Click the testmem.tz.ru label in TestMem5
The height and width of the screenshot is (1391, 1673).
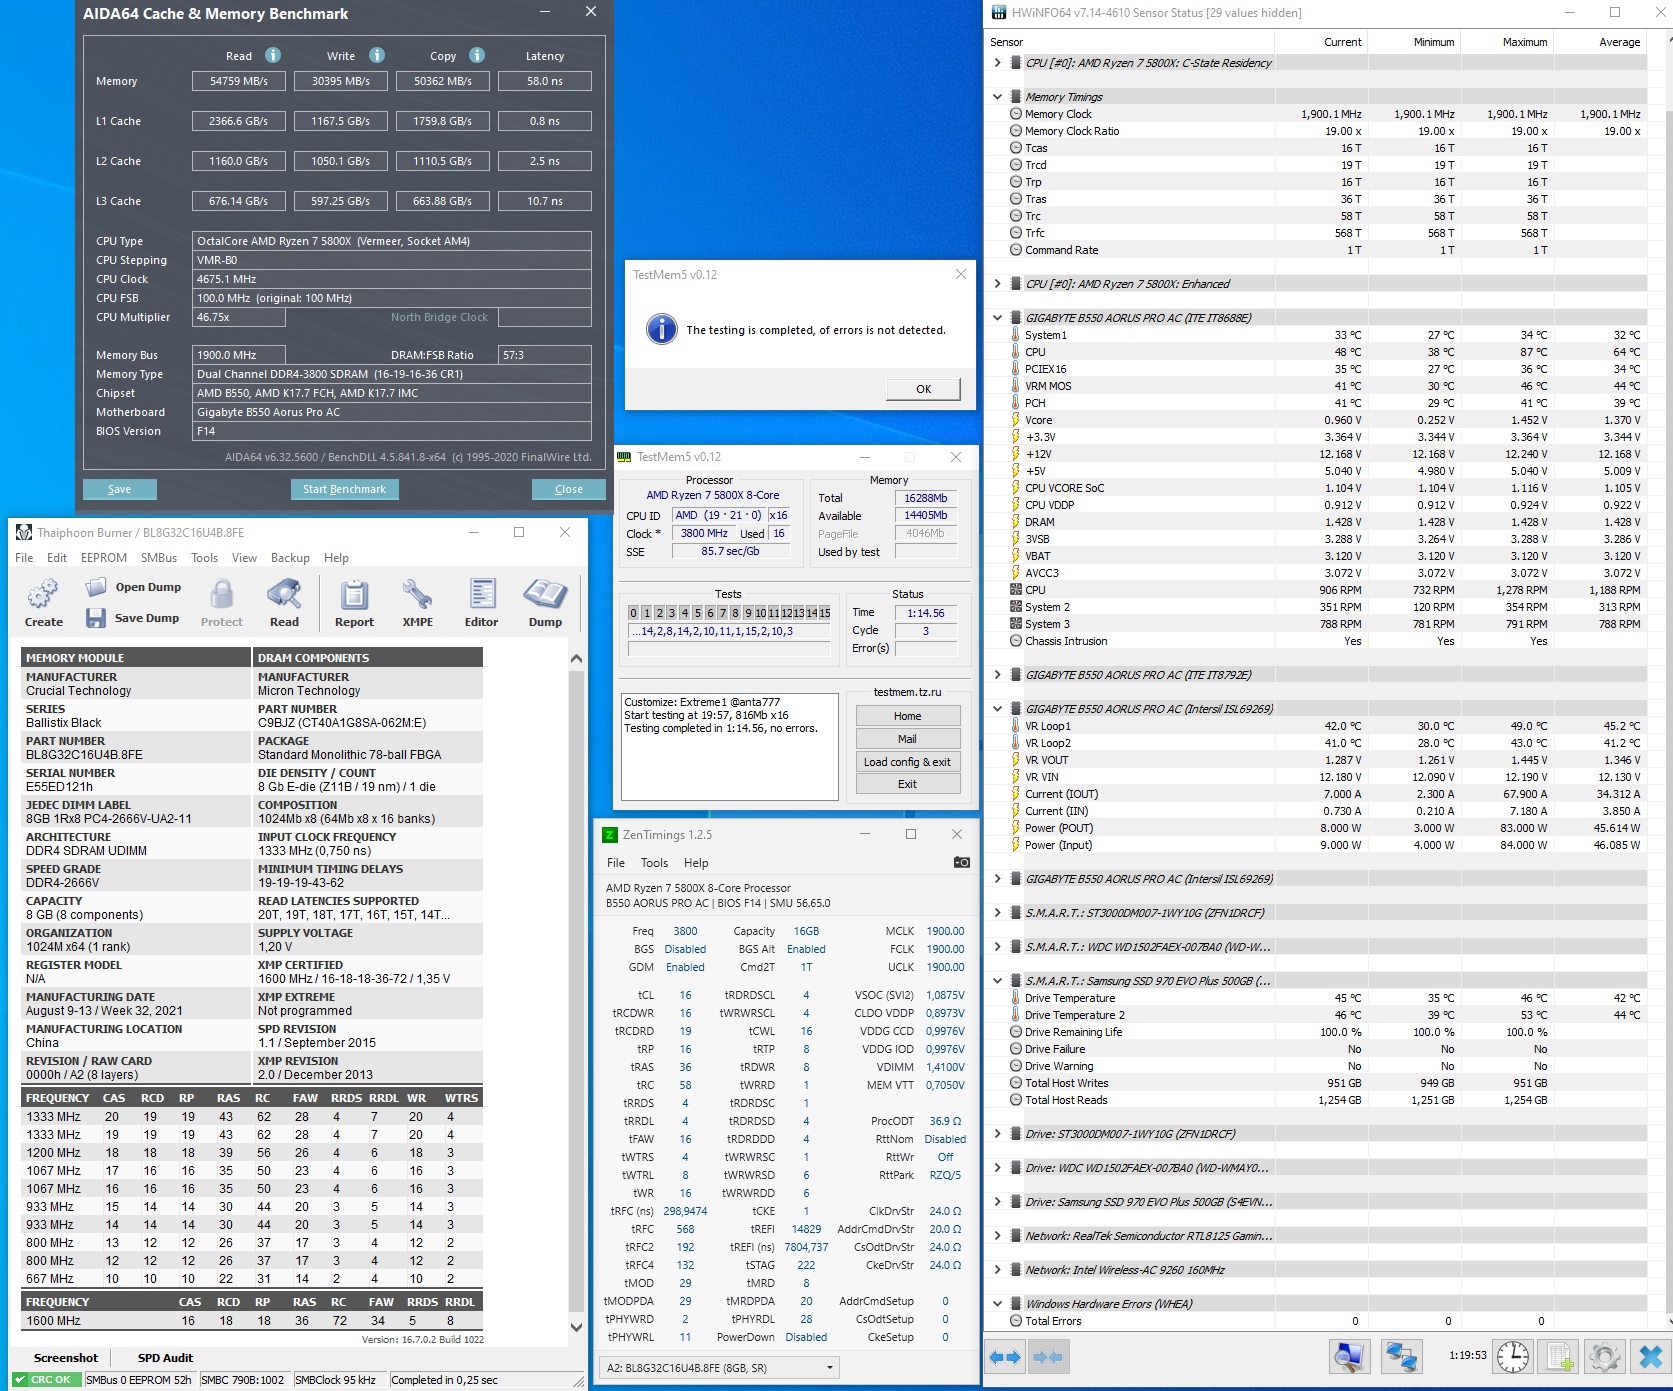click(x=907, y=692)
